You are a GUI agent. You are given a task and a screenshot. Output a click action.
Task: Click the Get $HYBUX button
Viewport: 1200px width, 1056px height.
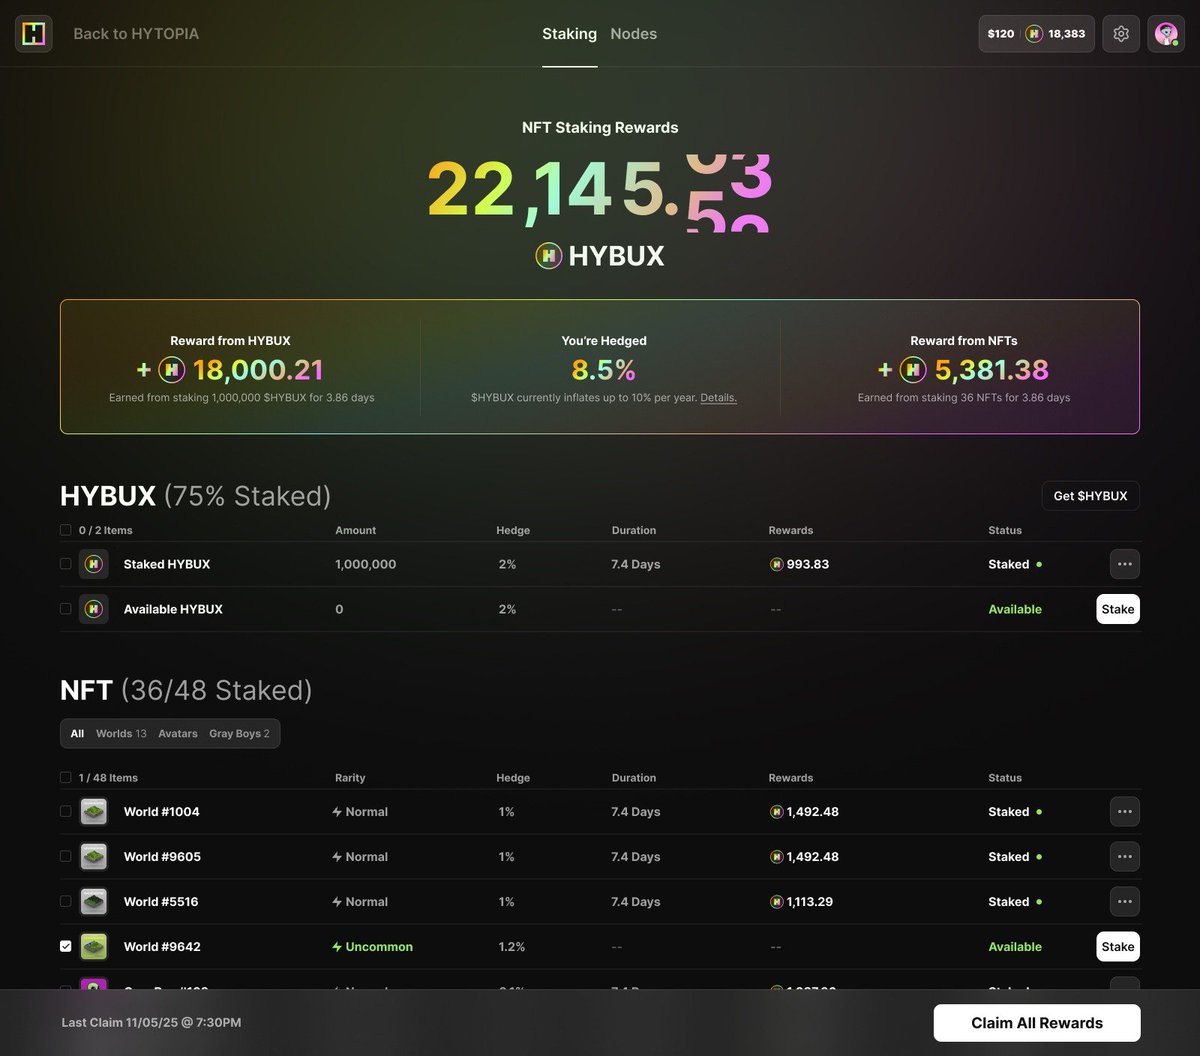pyautogui.click(x=1090, y=496)
